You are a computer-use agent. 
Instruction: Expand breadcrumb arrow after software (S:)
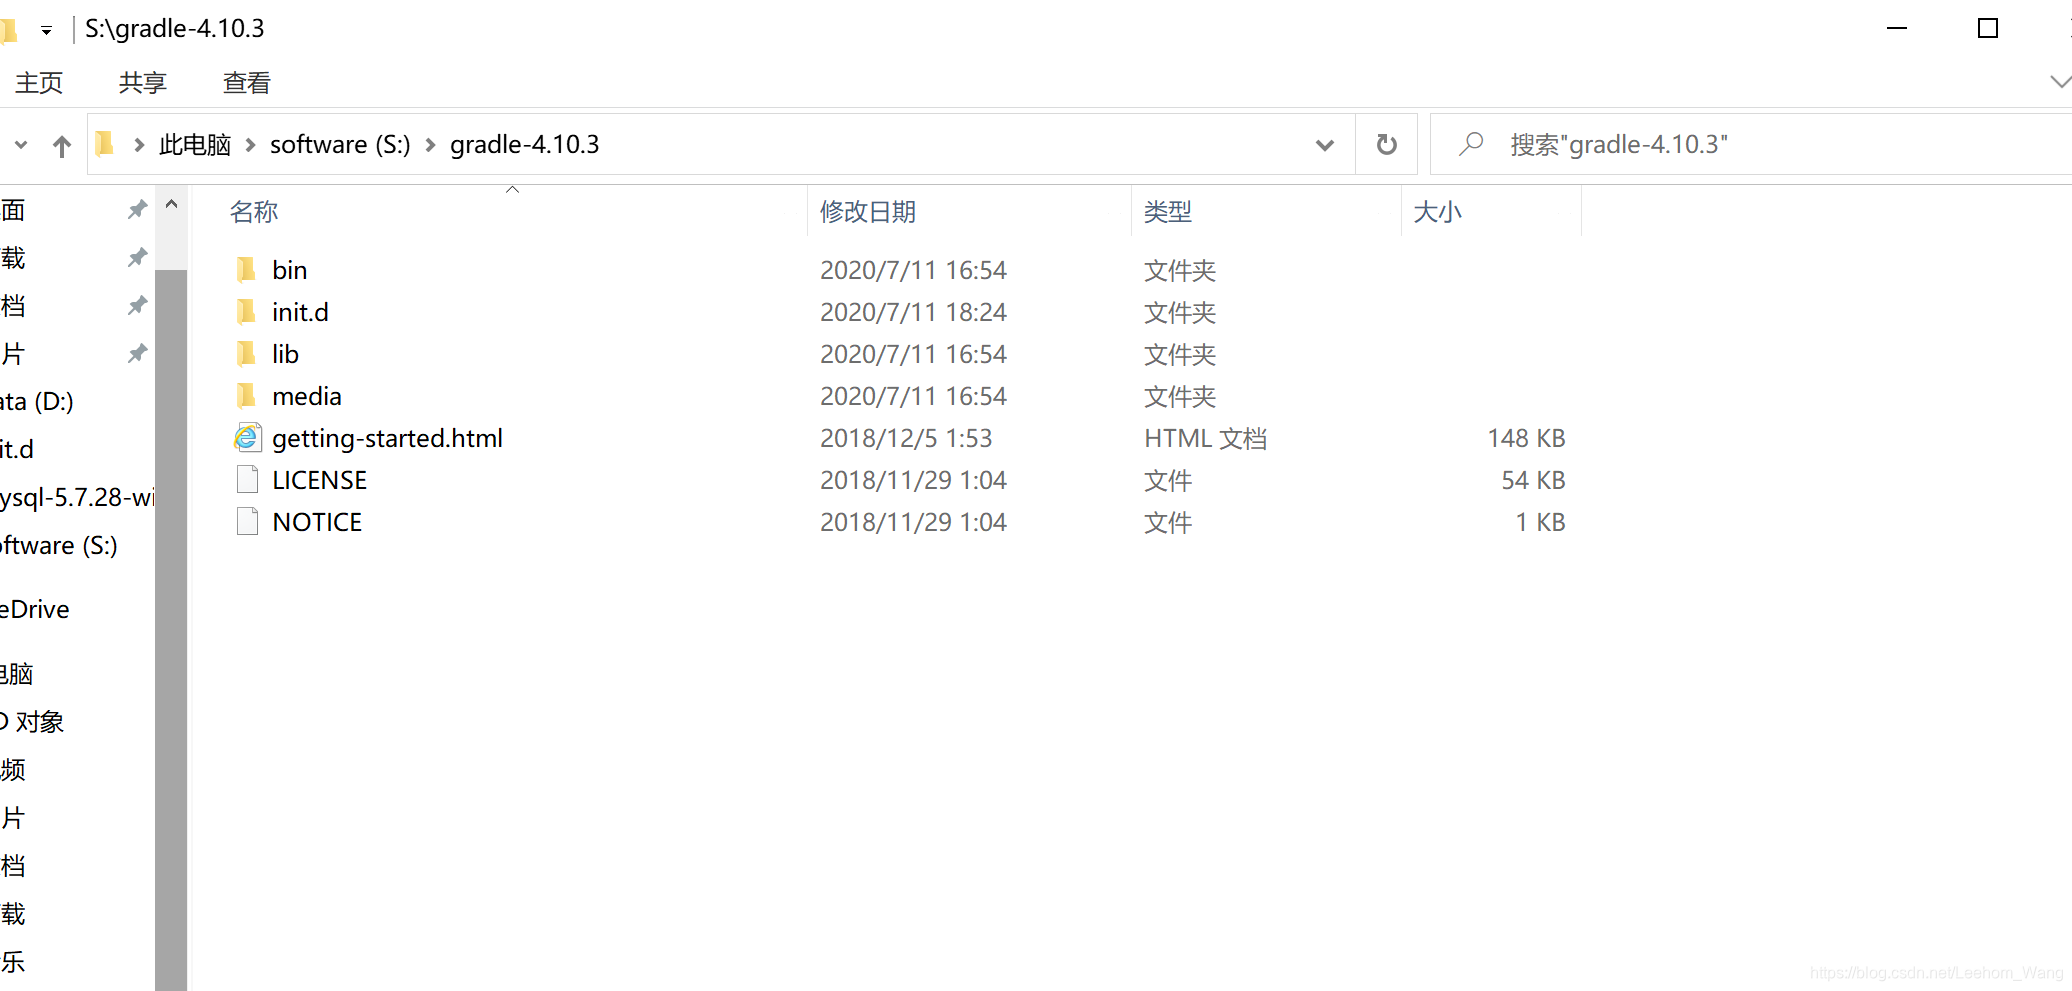[x=431, y=145]
